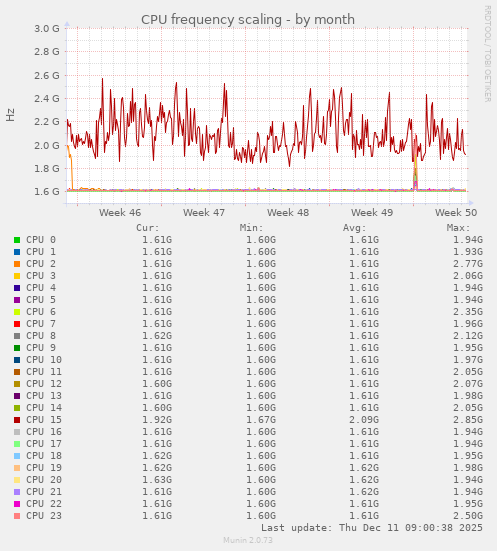Click the CPU 11 legend label
This screenshot has height=551, width=497.
44,372
